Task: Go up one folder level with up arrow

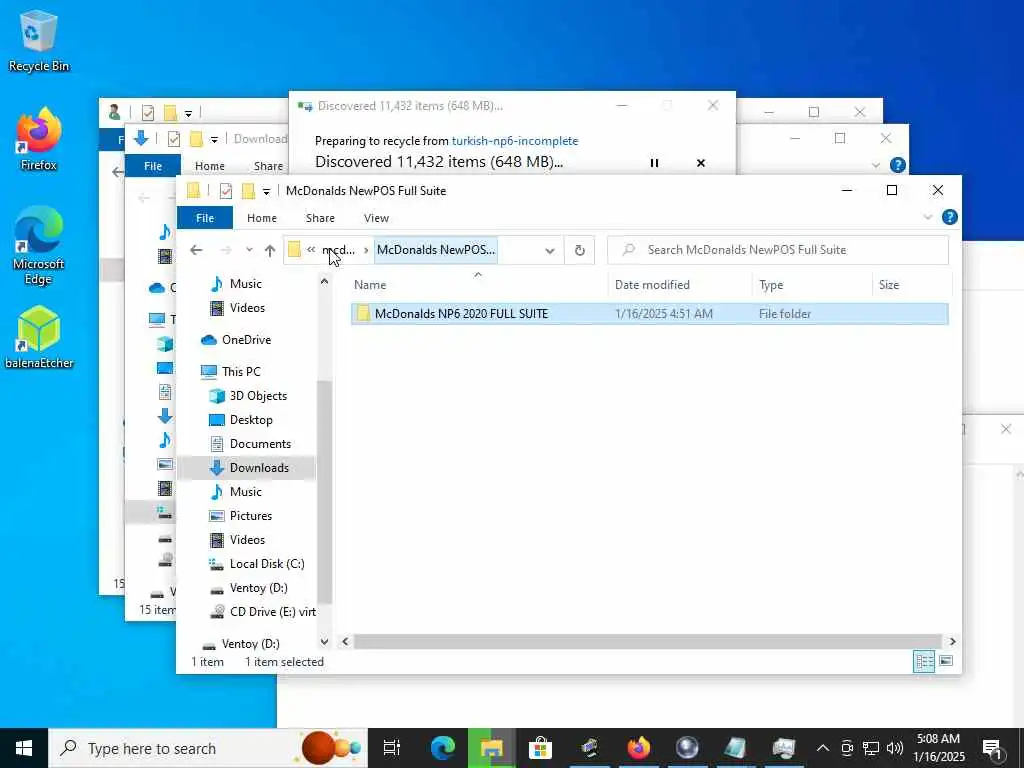Action: pos(270,250)
